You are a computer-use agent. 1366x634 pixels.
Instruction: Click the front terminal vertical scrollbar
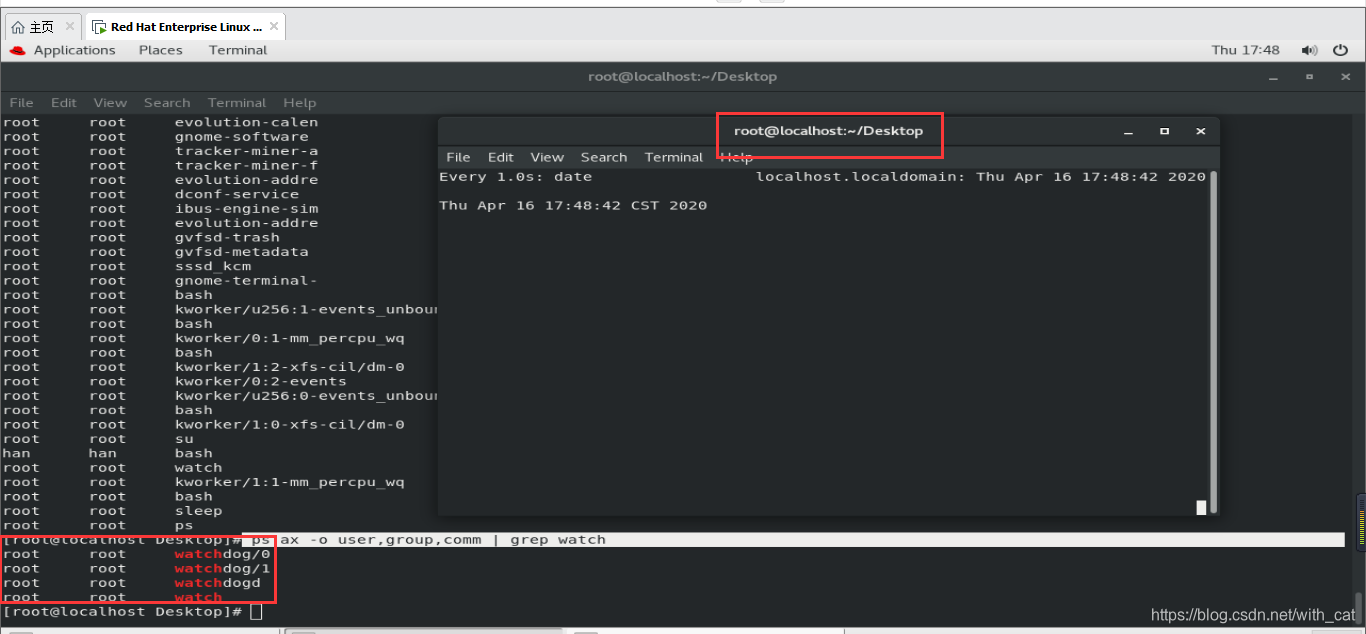1214,340
